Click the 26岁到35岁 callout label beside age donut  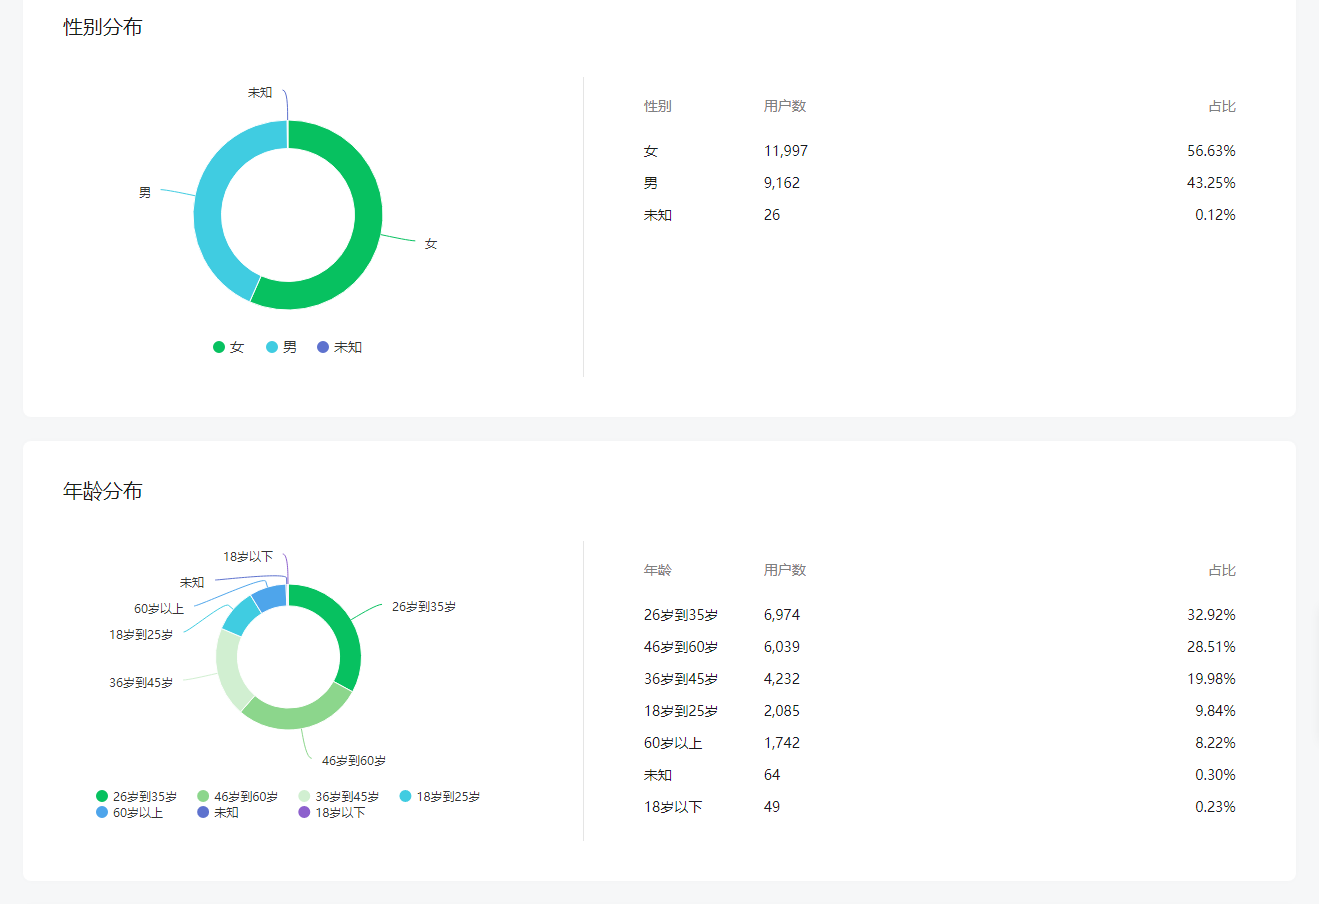point(424,607)
